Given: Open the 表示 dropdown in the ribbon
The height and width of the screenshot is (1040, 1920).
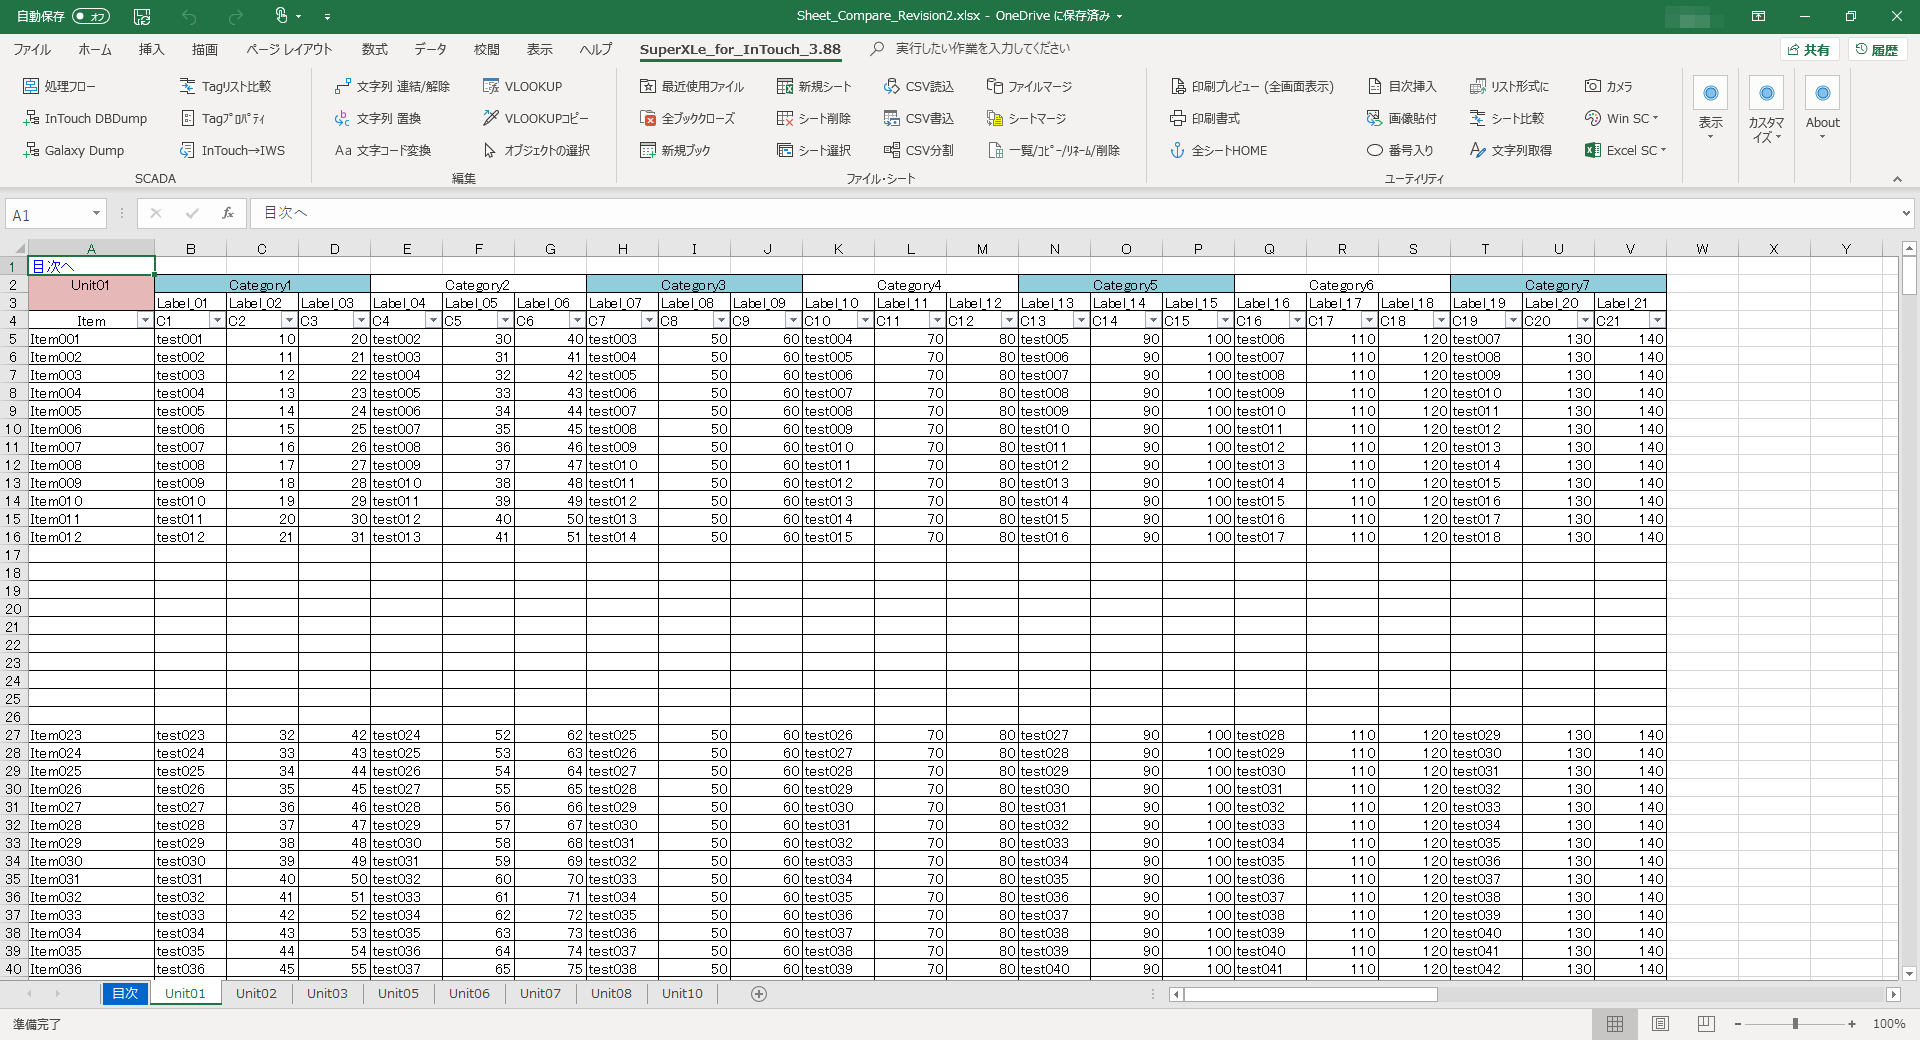Looking at the screenshot, I should click(x=1711, y=109).
